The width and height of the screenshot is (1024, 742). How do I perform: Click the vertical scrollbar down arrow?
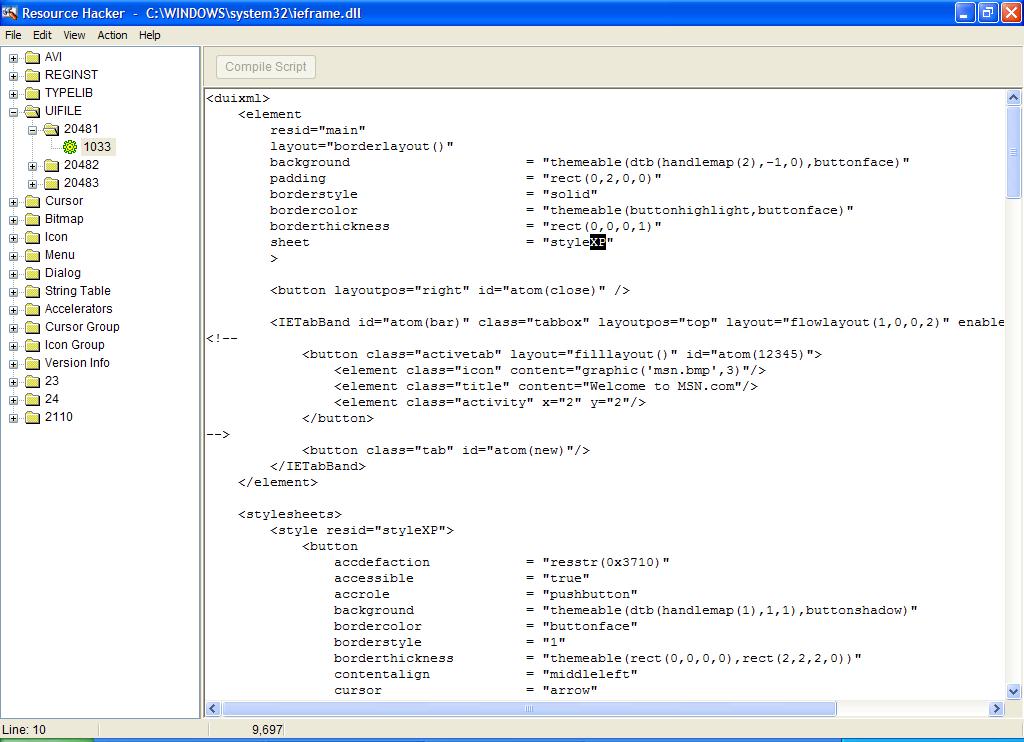pos(1014,691)
